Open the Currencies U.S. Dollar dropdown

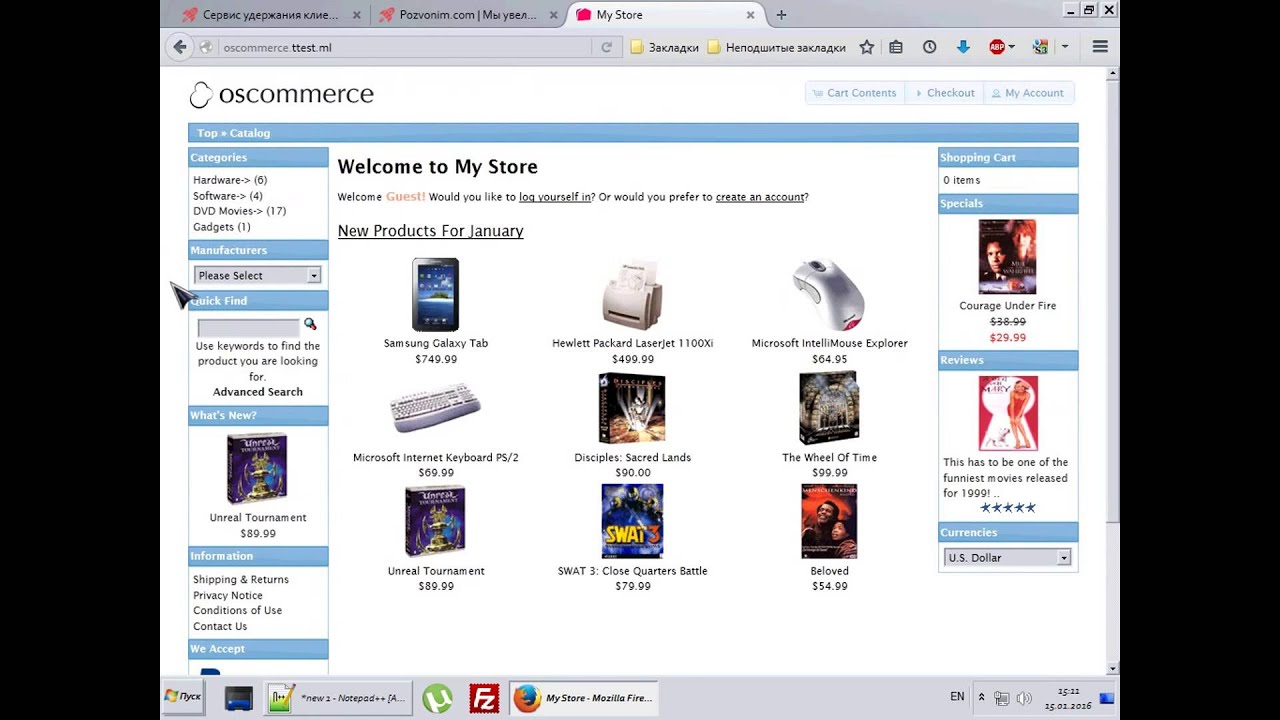coord(1007,557)
